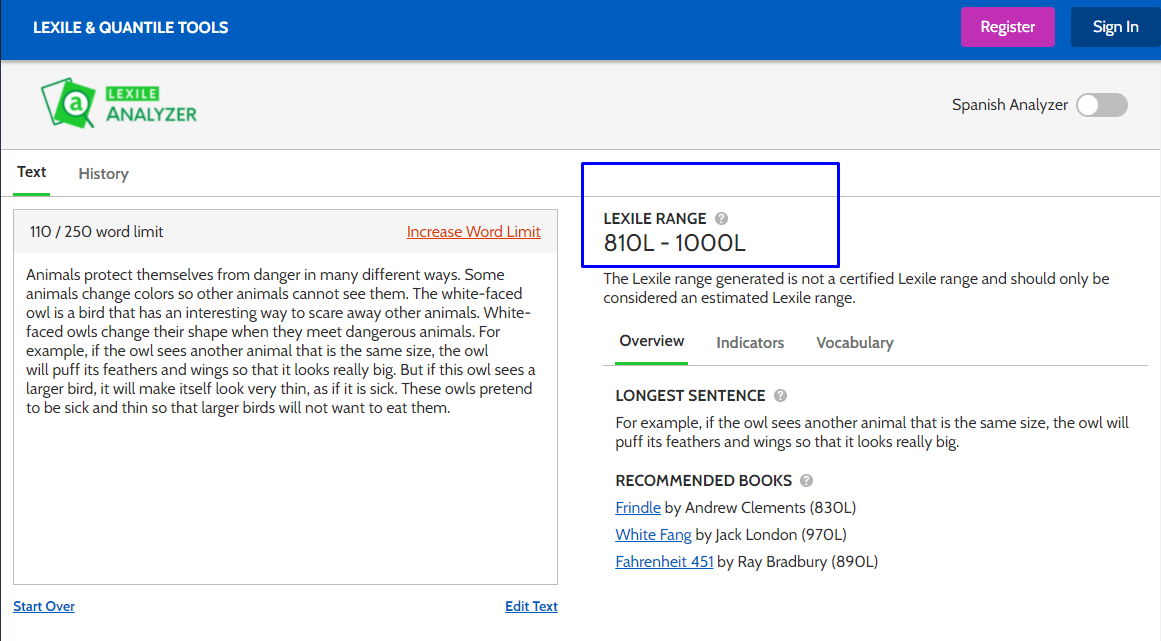Image resolution: width=1161 pixels, height=641 pixels.
Task: Open the Indicators tab
Action: [750, 343]
